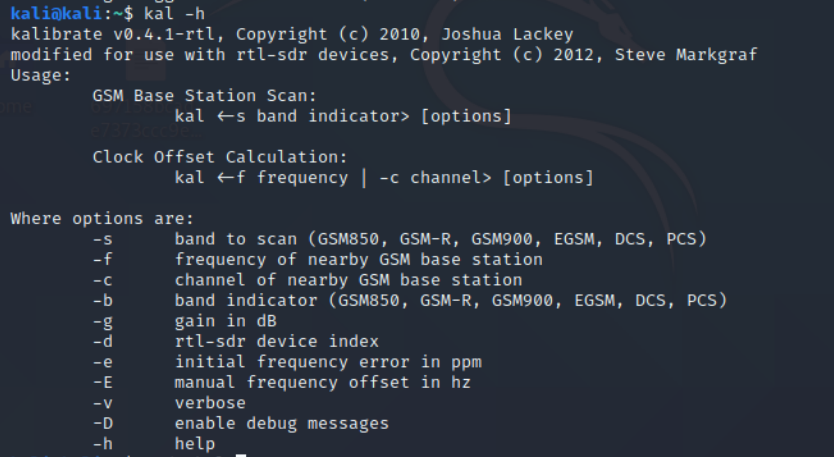Viewport: 834px width, 457px height.
Task: Click the kali@kali prompt text
Action: [x=56, y=13]
